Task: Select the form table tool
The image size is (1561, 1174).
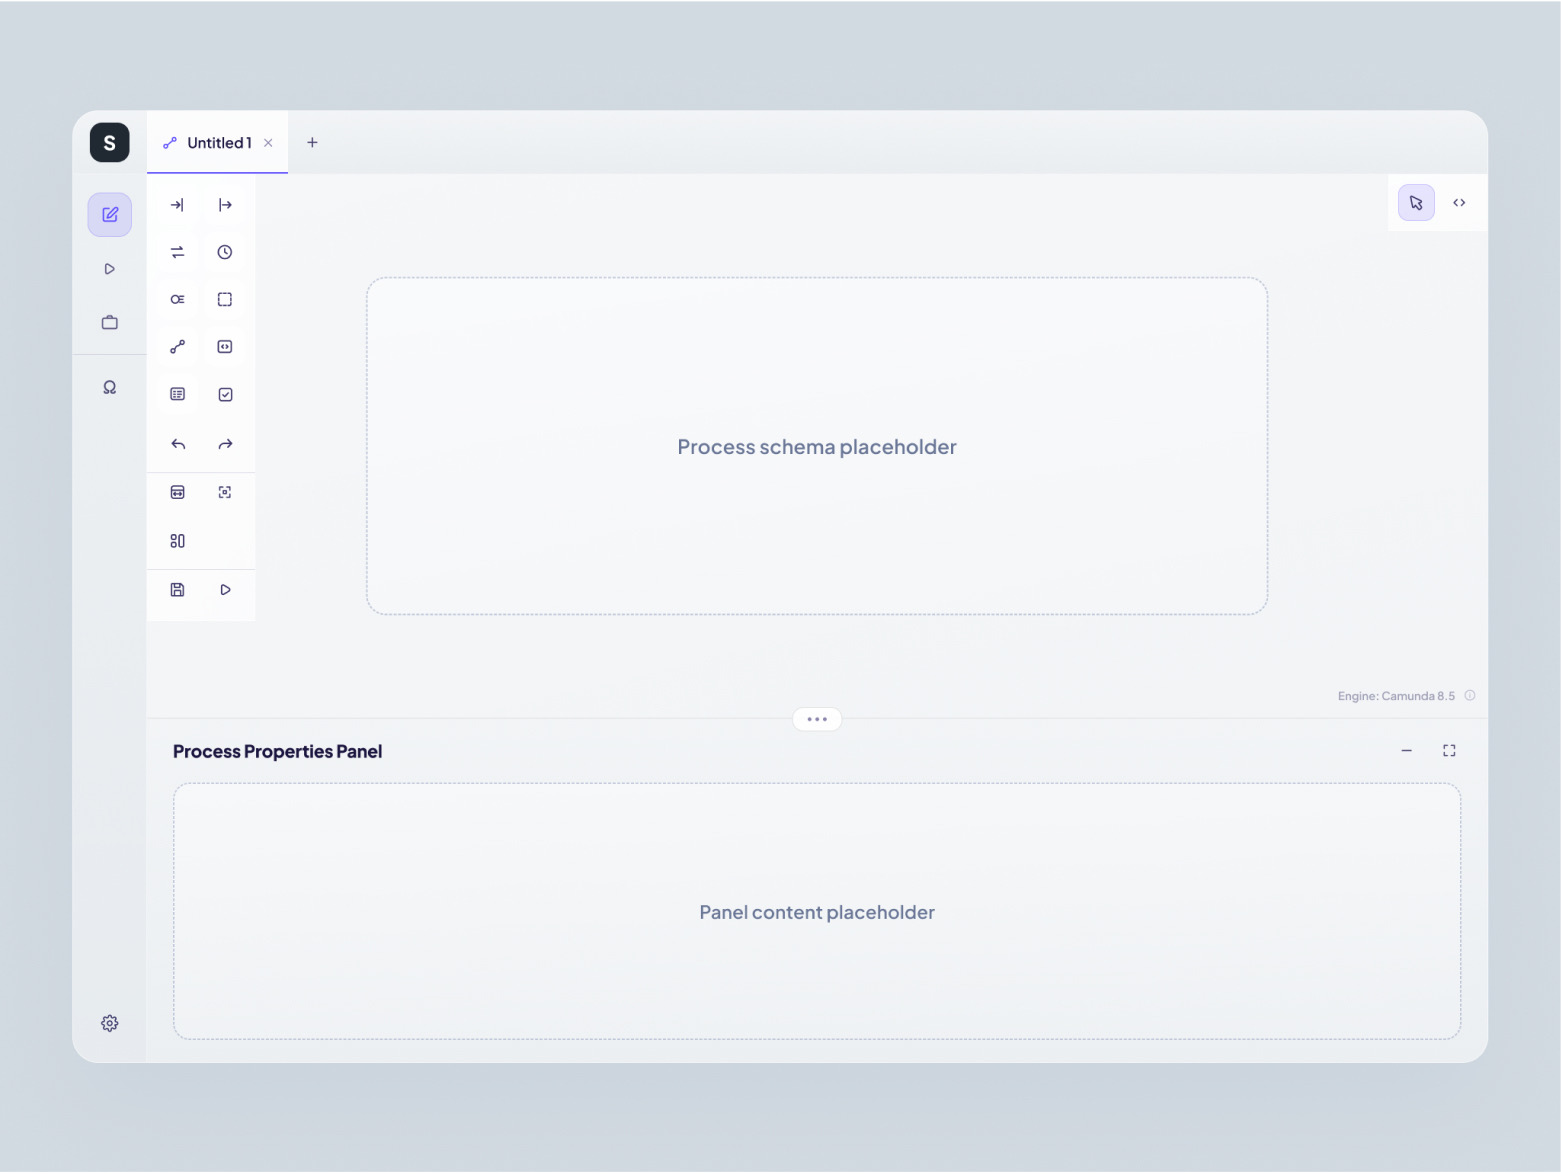Action: (177, 394)
